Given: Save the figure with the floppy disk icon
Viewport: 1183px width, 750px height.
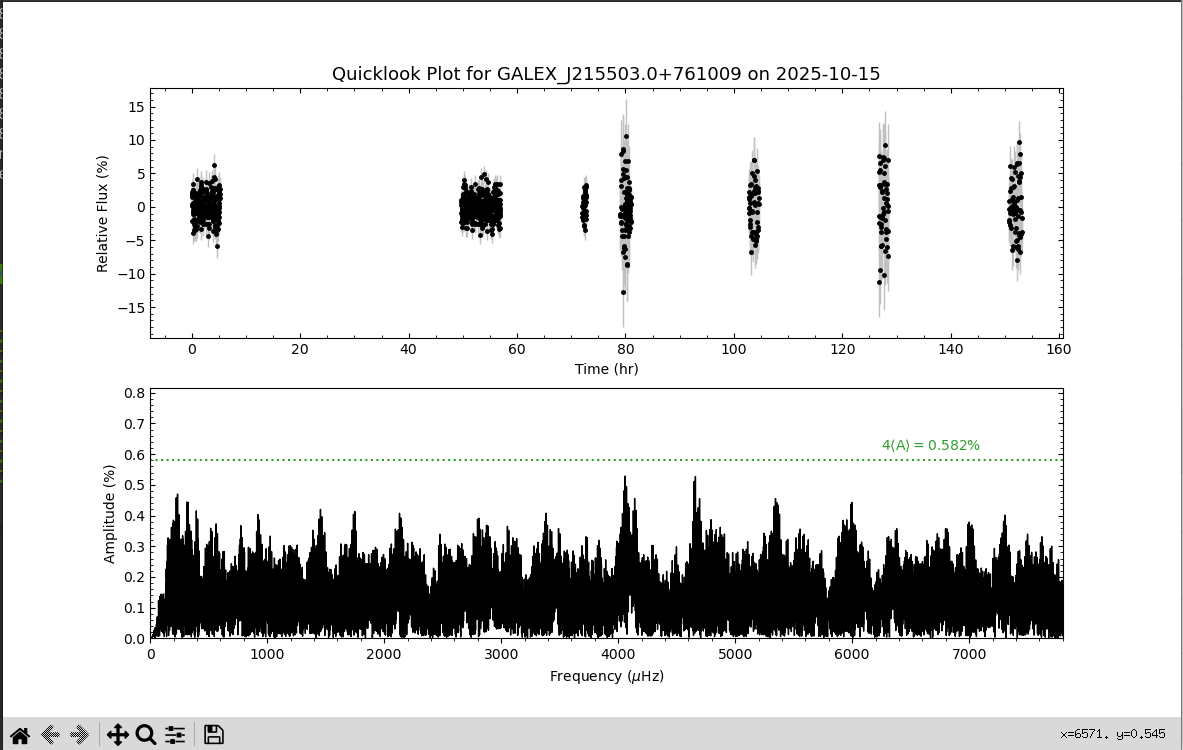Looking at the screenshot, I should tap(213, 735).
